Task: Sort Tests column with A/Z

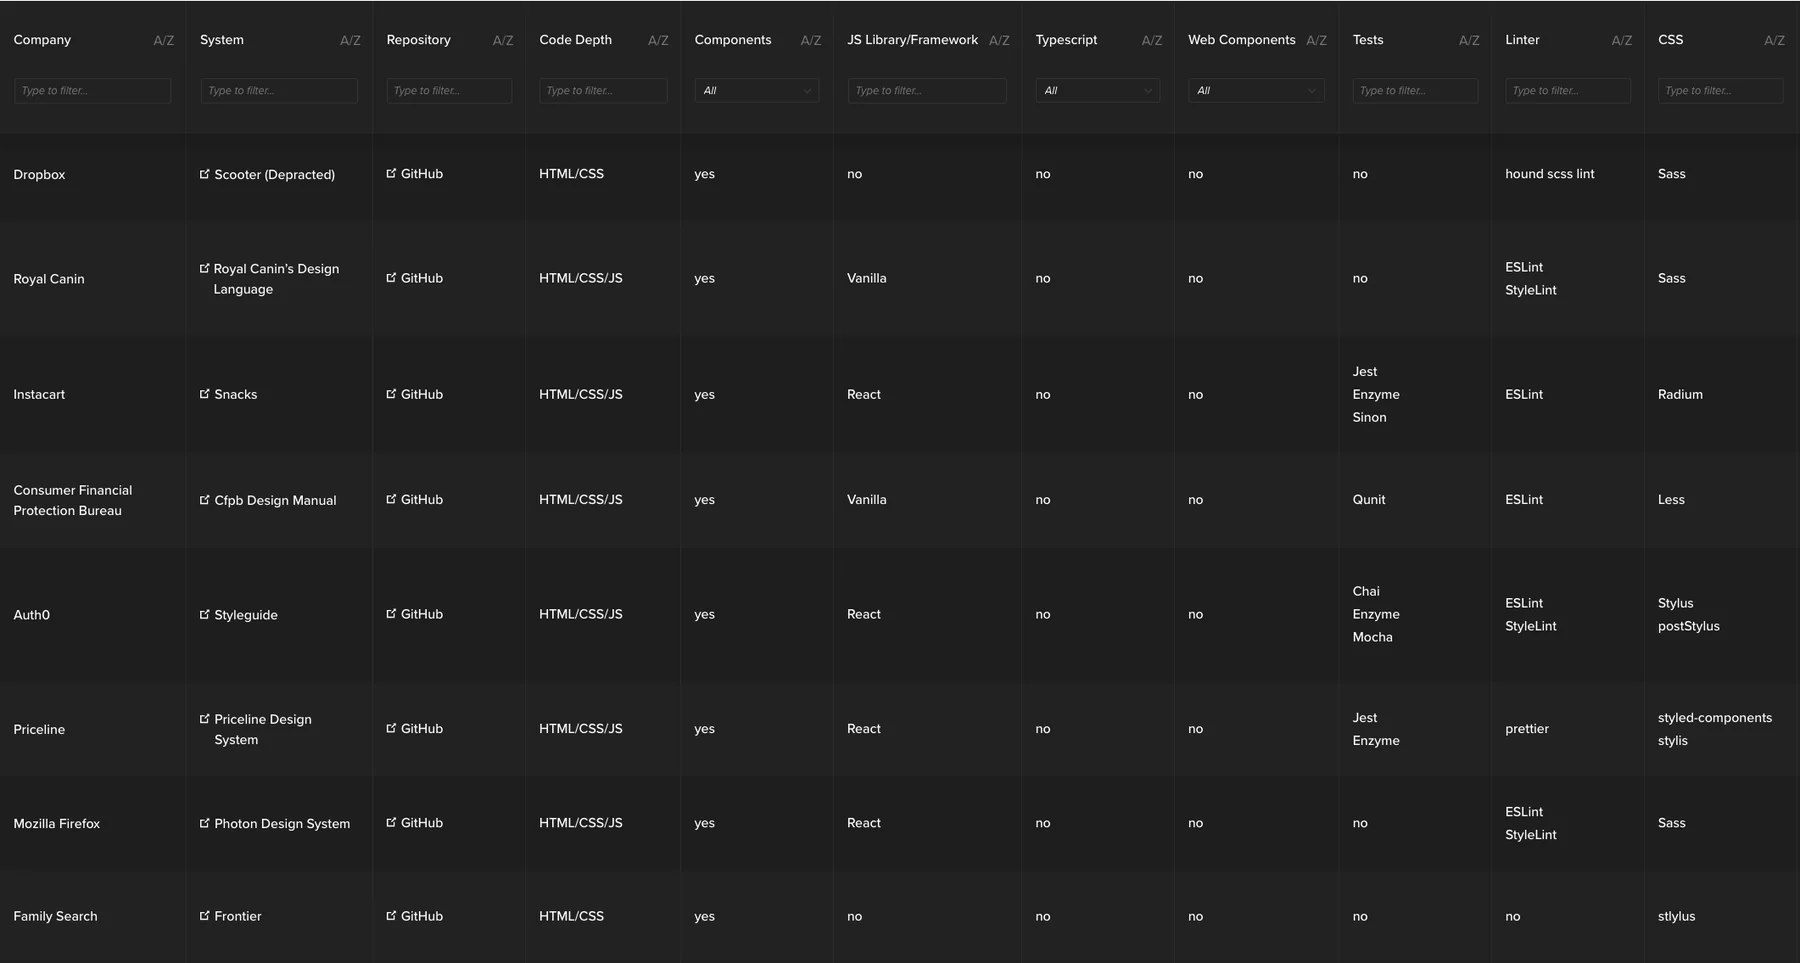Action: (1469, 41)
